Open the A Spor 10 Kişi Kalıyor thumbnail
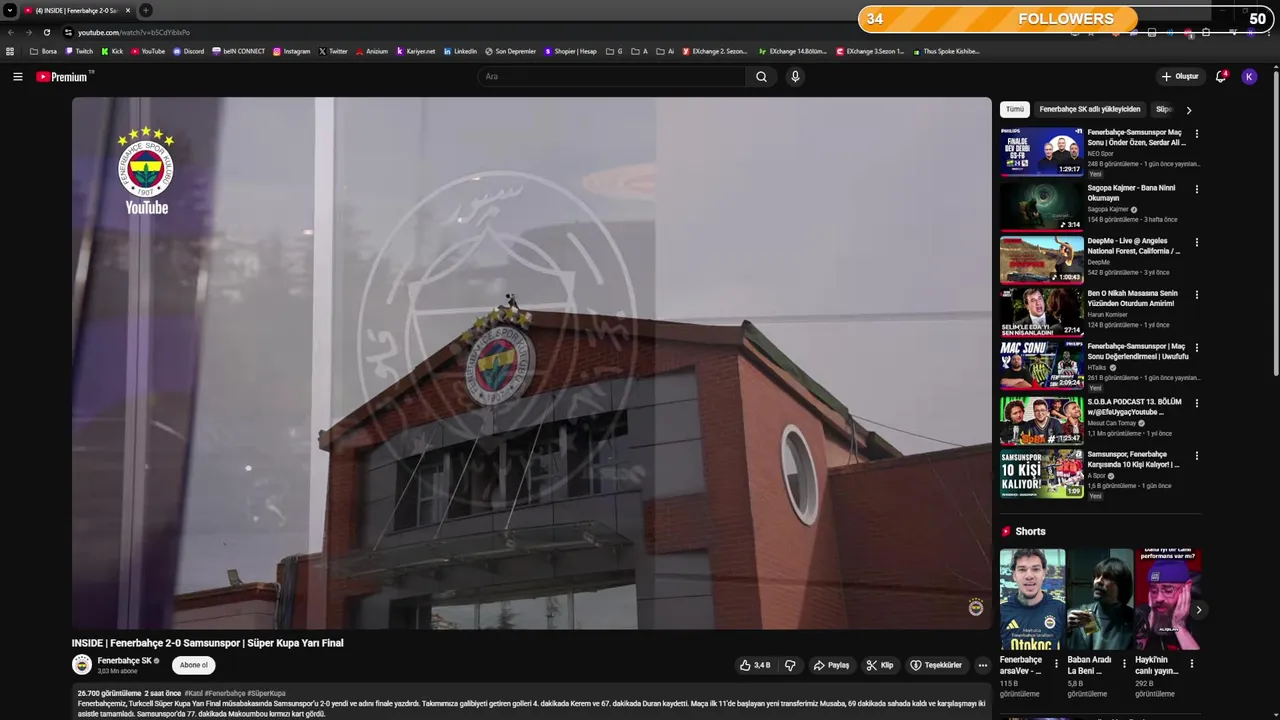Image resolution: width=1280 pixels, height=720 pixels. point(1041,473)
